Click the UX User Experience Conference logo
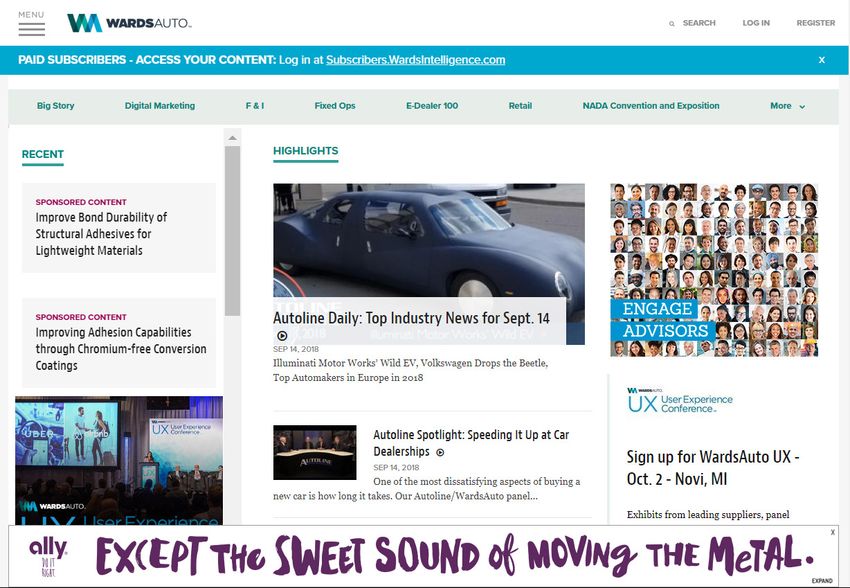Image resolution: width=850 pixels, height=588 pixels. pos(680,400)
